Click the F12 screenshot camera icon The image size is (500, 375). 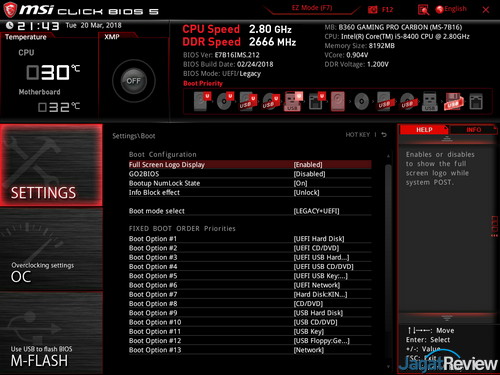pos(373,10)
